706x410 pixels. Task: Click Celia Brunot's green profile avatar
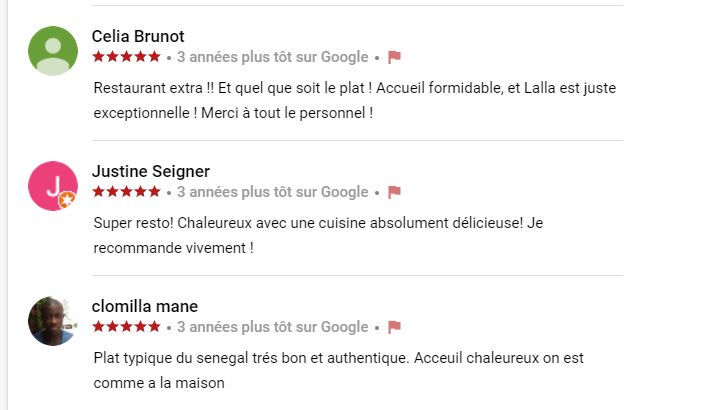53,51
